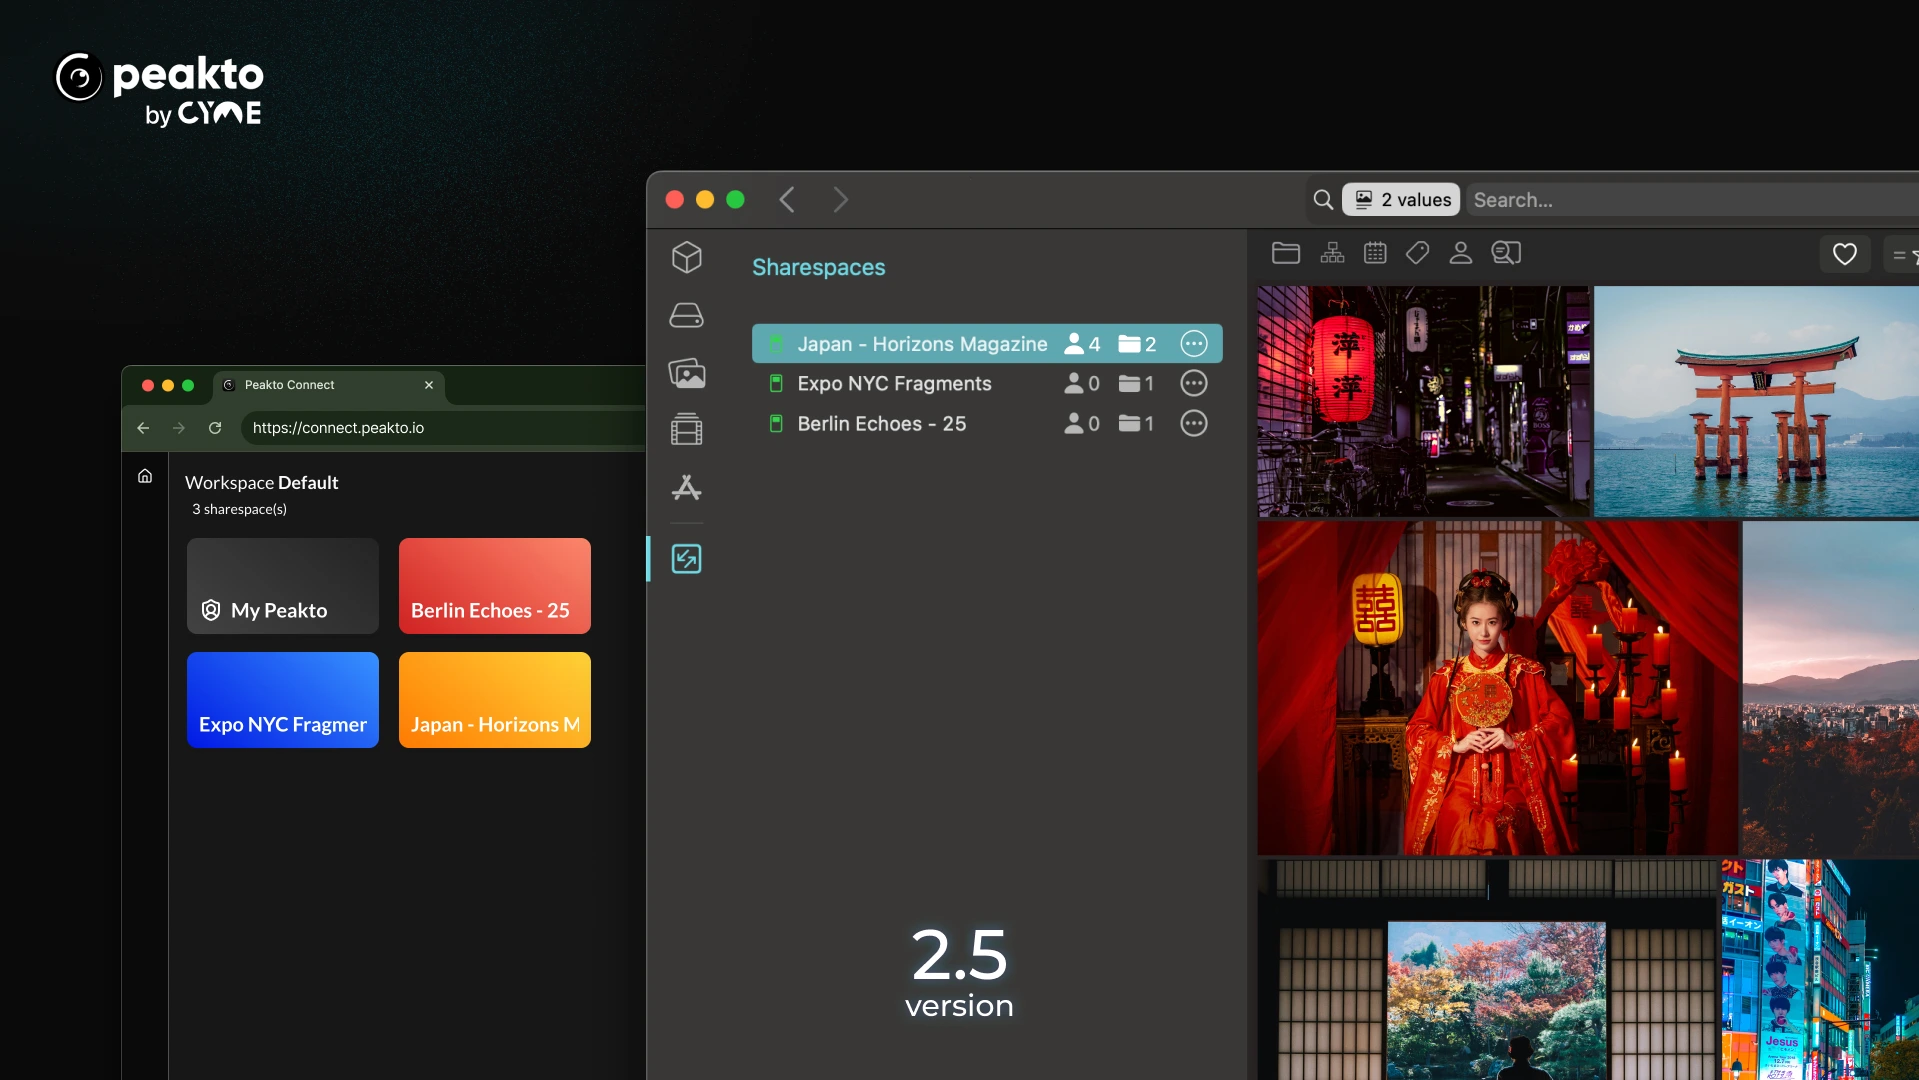Click the orange Japan - Horizons card
The height and width of the screenshot is (1080, 1919).
click(494, 700)
